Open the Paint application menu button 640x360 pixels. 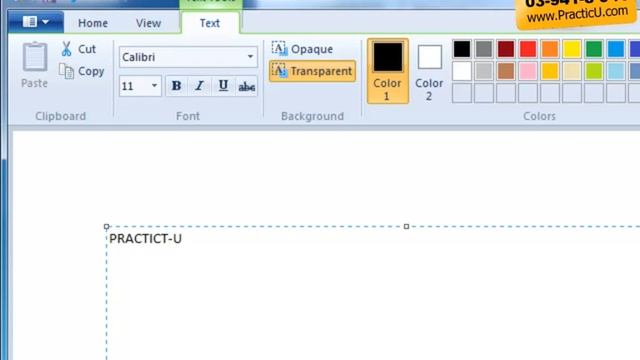point(36,22)
